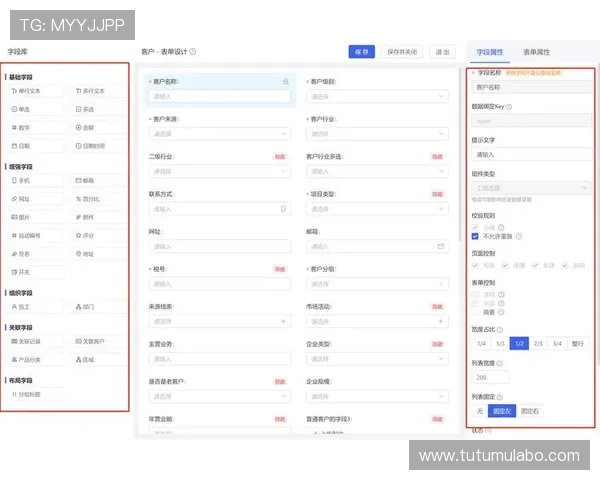This screenshot has height=480, width=600.
Task: Open the 是否是老客户 dropdown
Action: click(x=220, y=397)
